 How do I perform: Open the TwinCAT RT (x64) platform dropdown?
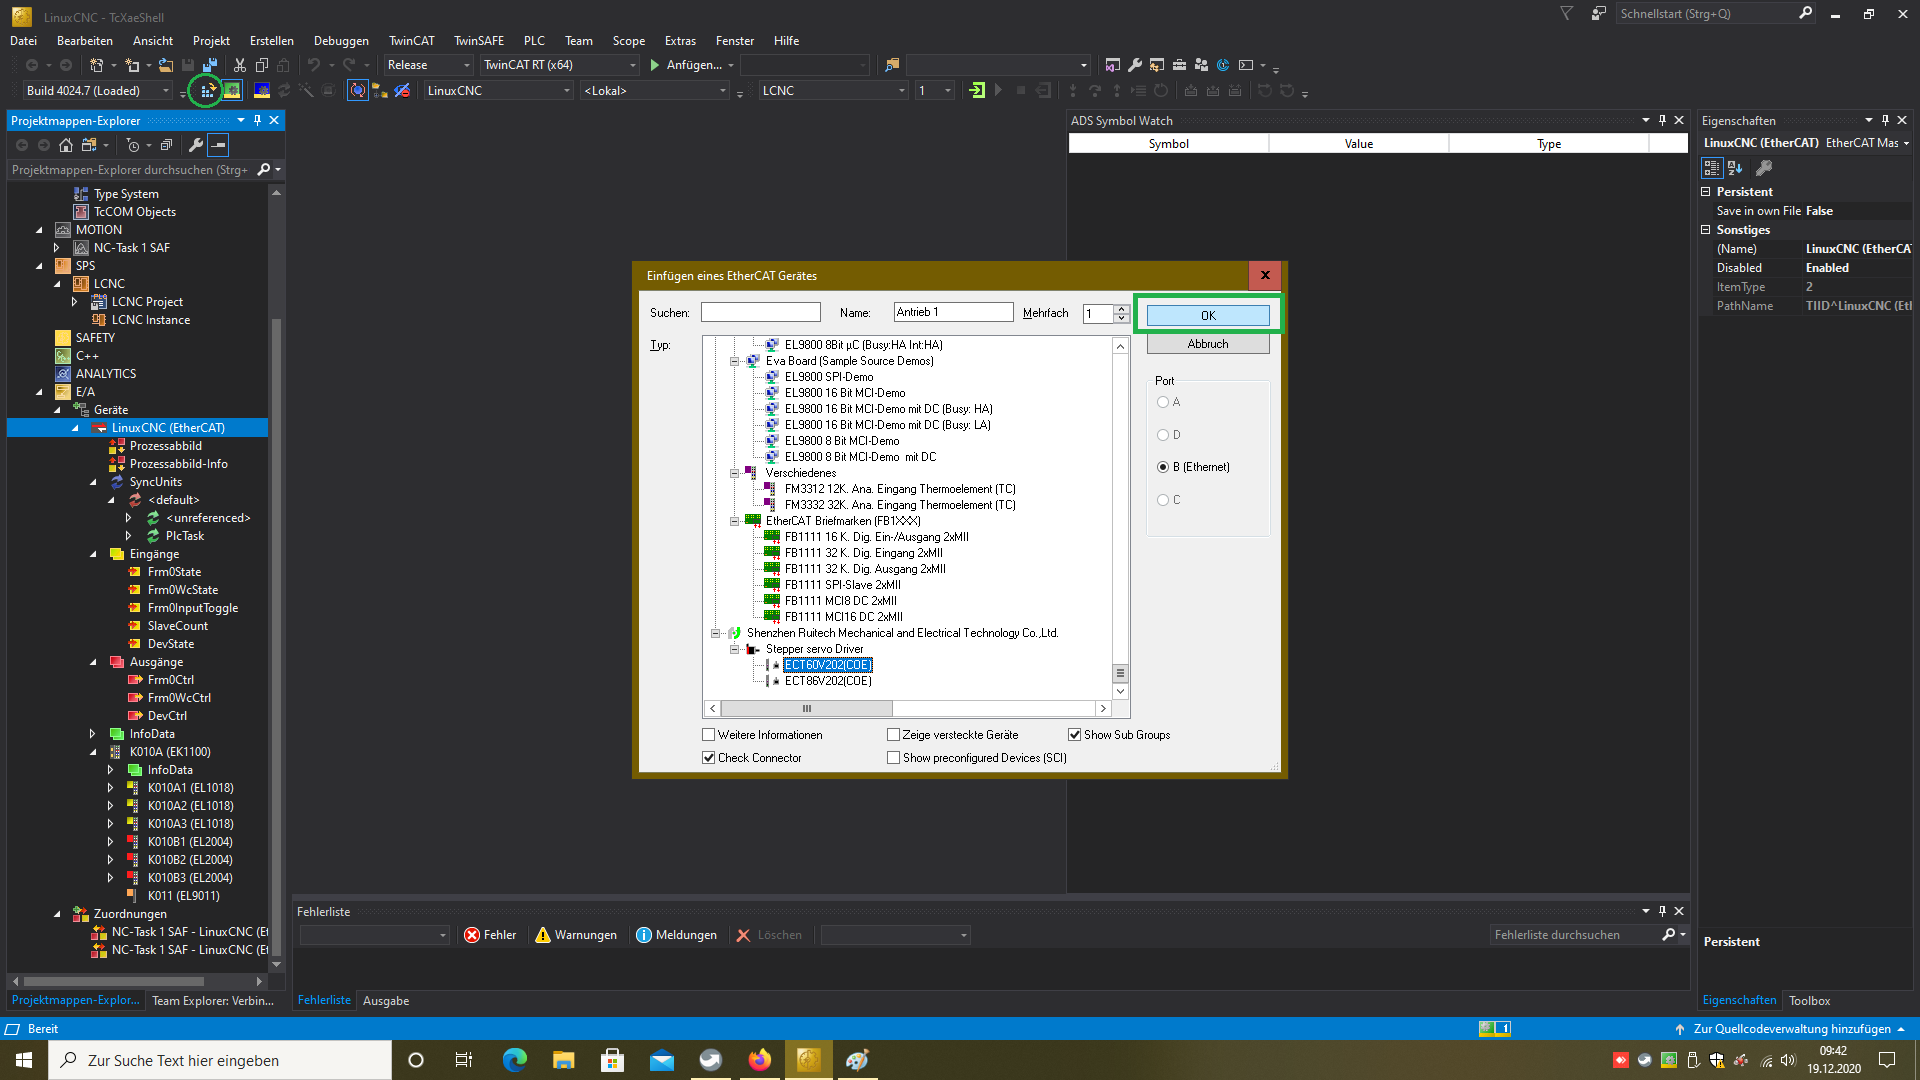[560, 65]
